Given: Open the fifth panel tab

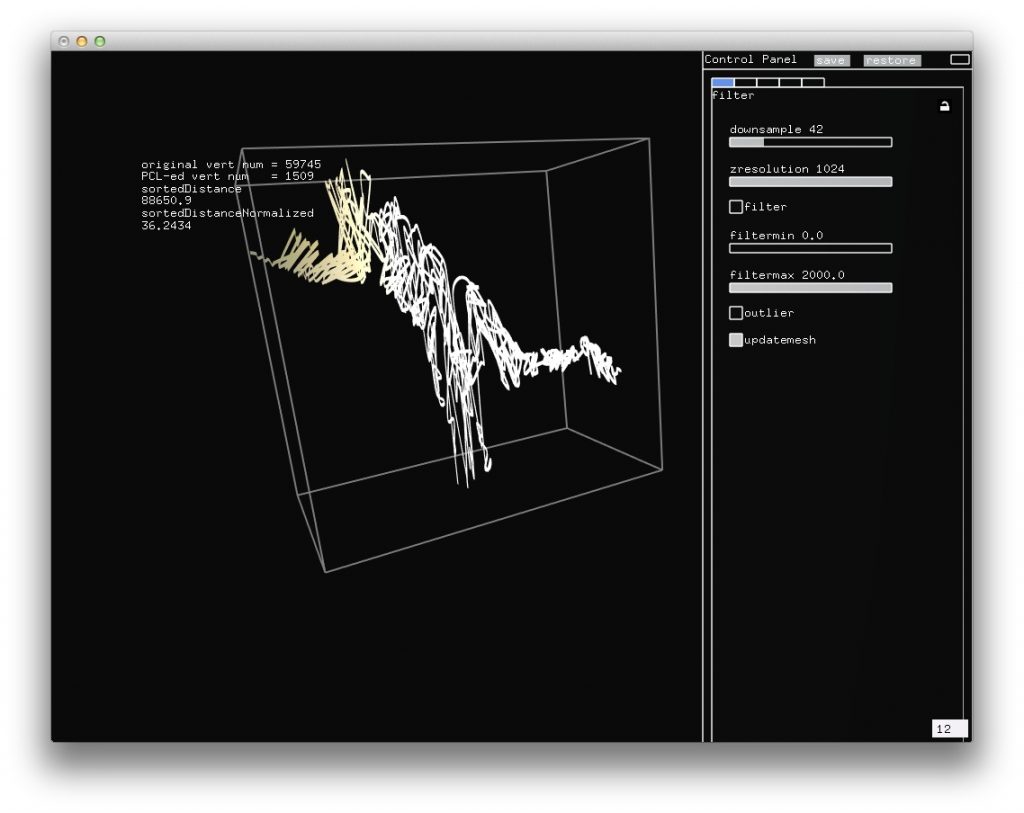Looking at the screenshot, I should click(813, 83).
